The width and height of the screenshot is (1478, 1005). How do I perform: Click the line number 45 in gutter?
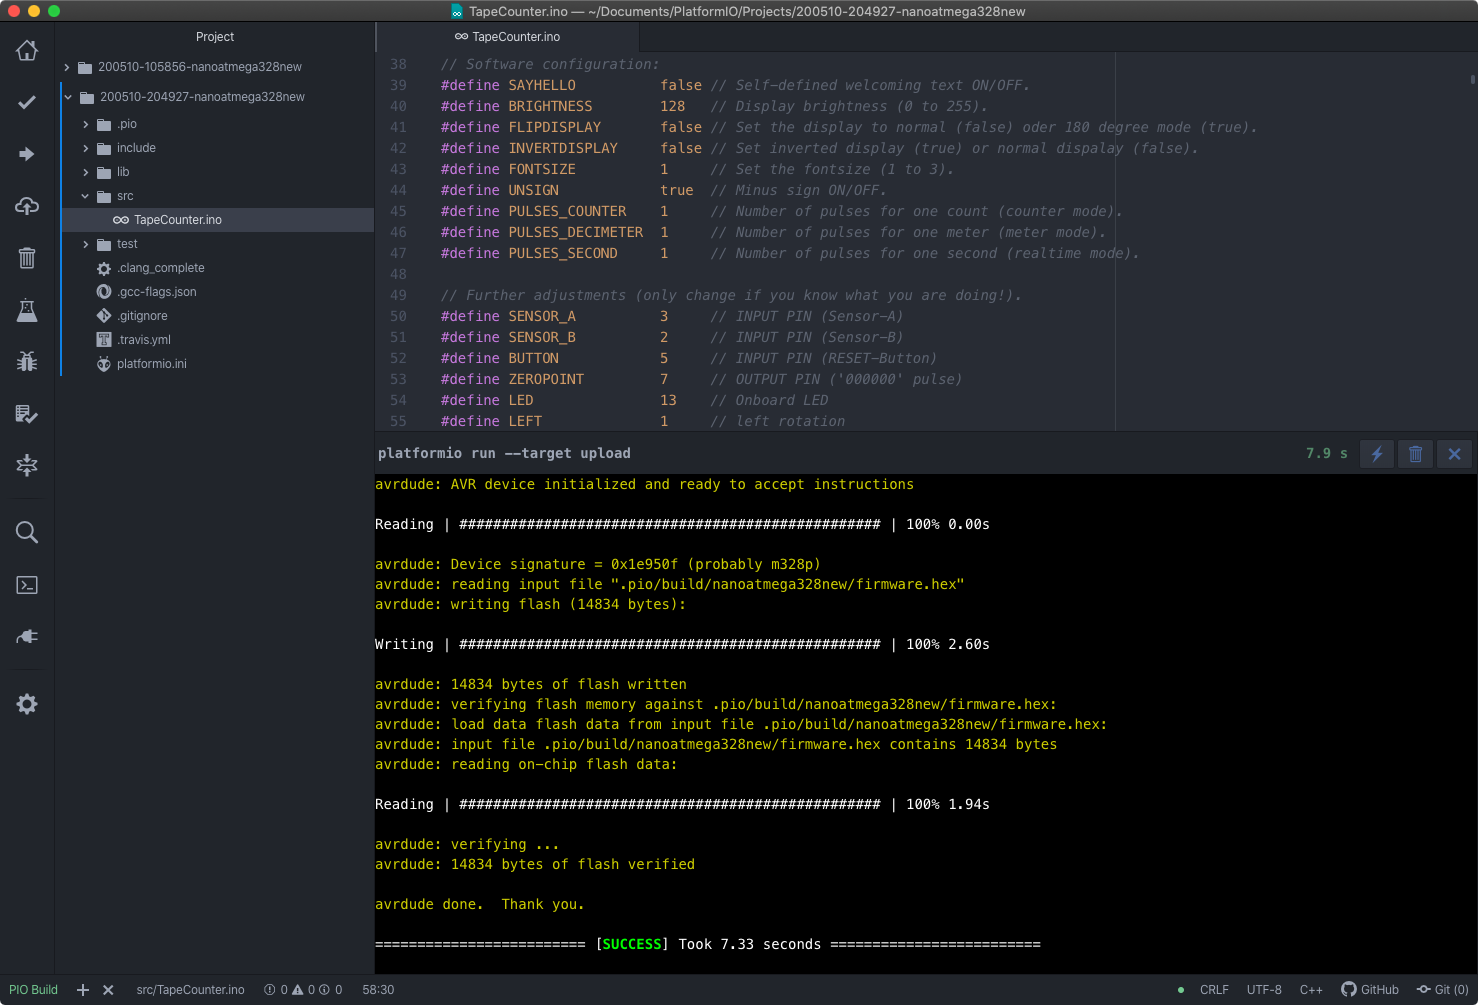tap(398, 211)
